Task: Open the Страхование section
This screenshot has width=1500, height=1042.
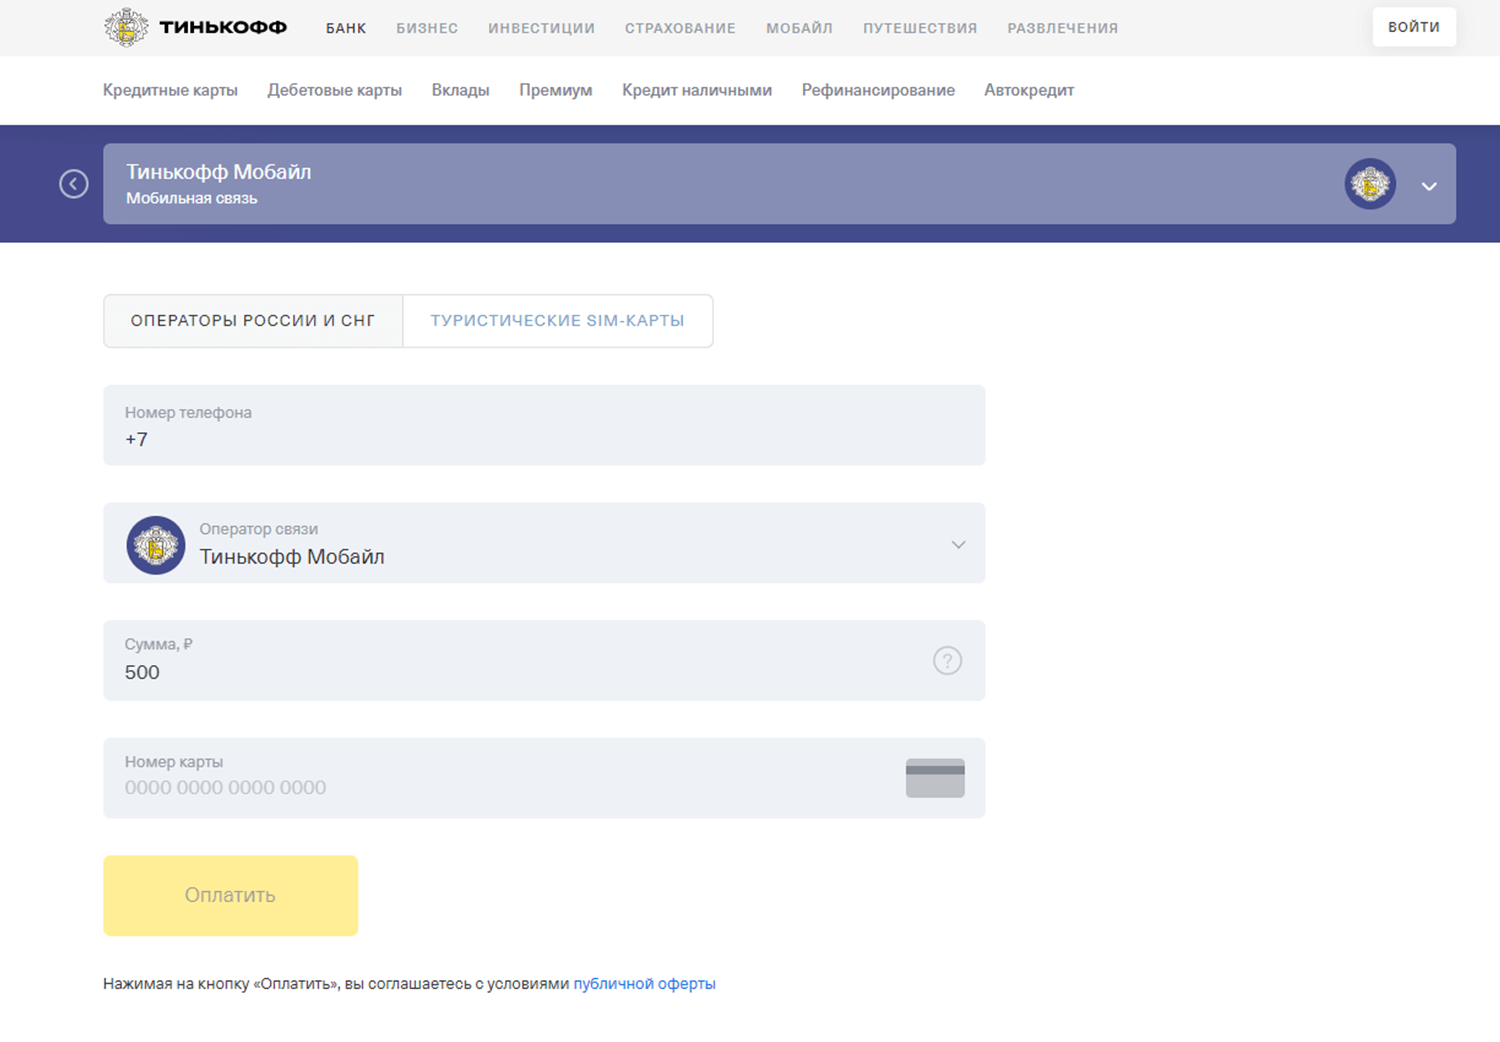Action: click(680, 28)
